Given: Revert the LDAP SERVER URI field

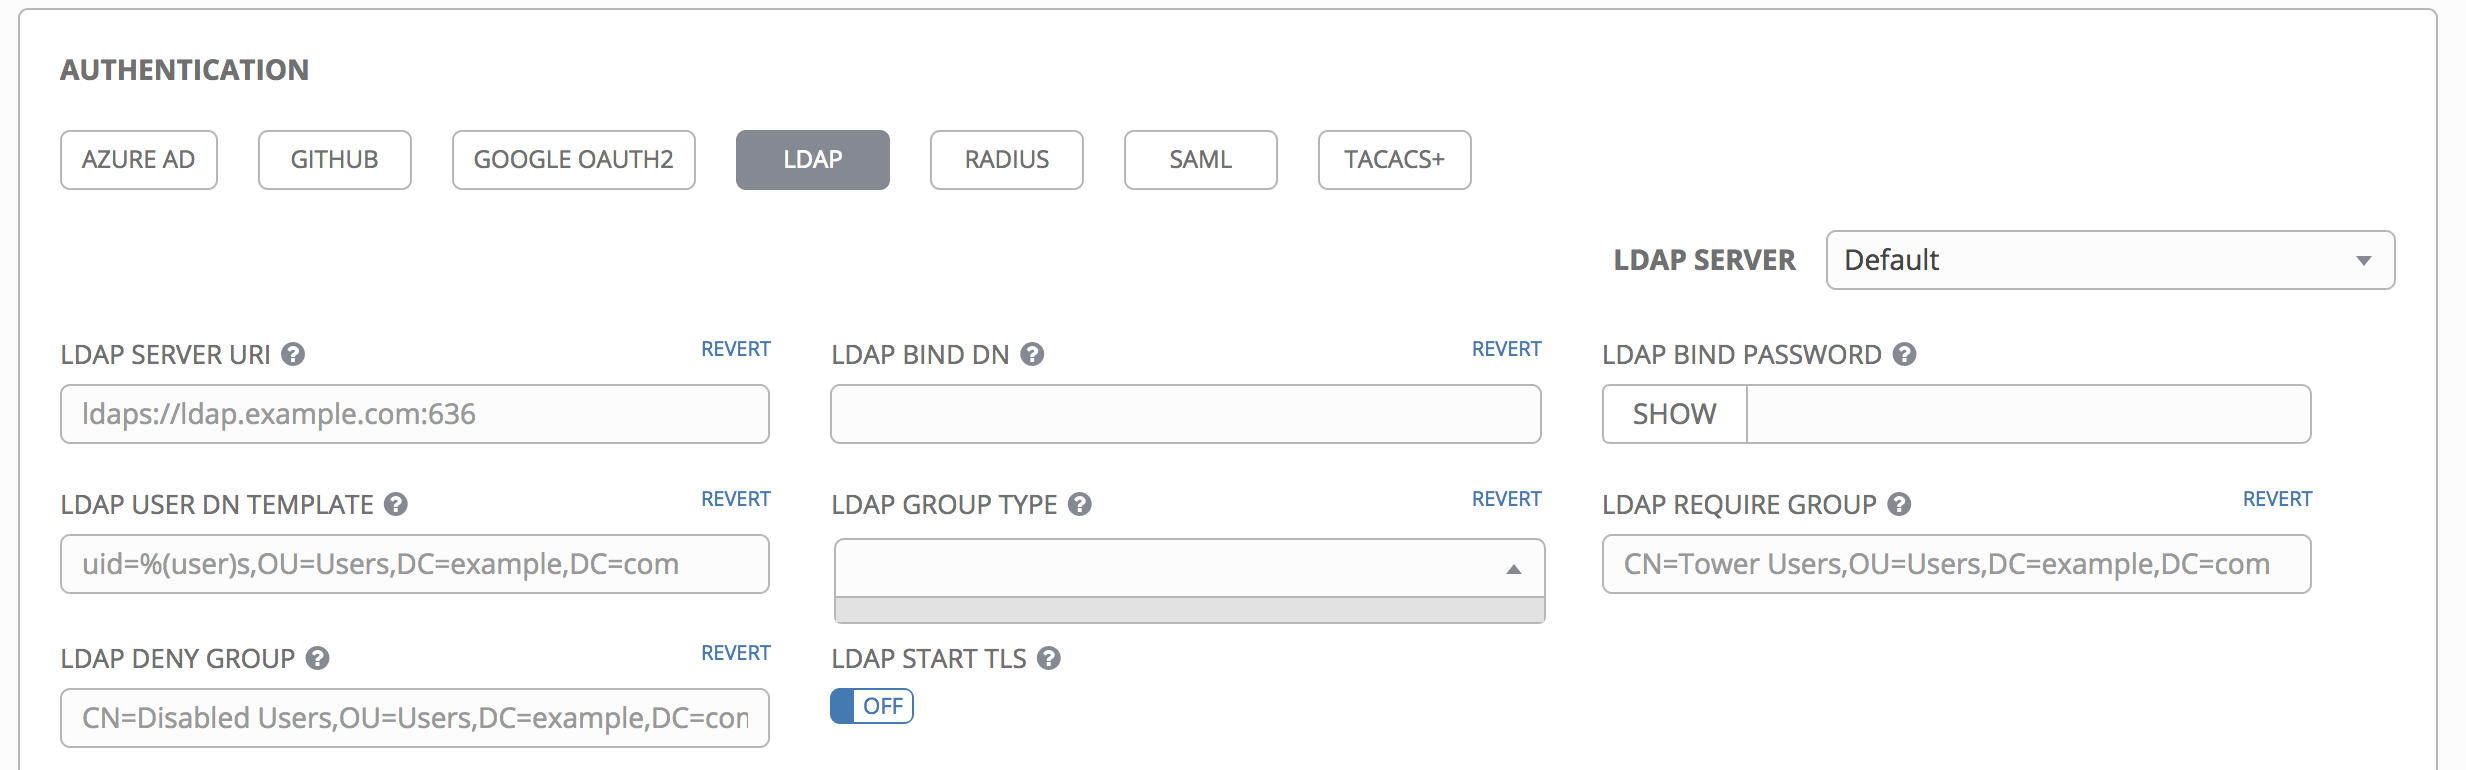Looking at the screenshot, I should click(736, 348).
